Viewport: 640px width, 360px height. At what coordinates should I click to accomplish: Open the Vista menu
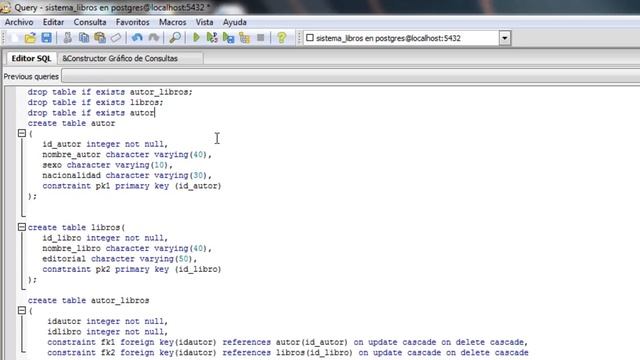(204, 22)
